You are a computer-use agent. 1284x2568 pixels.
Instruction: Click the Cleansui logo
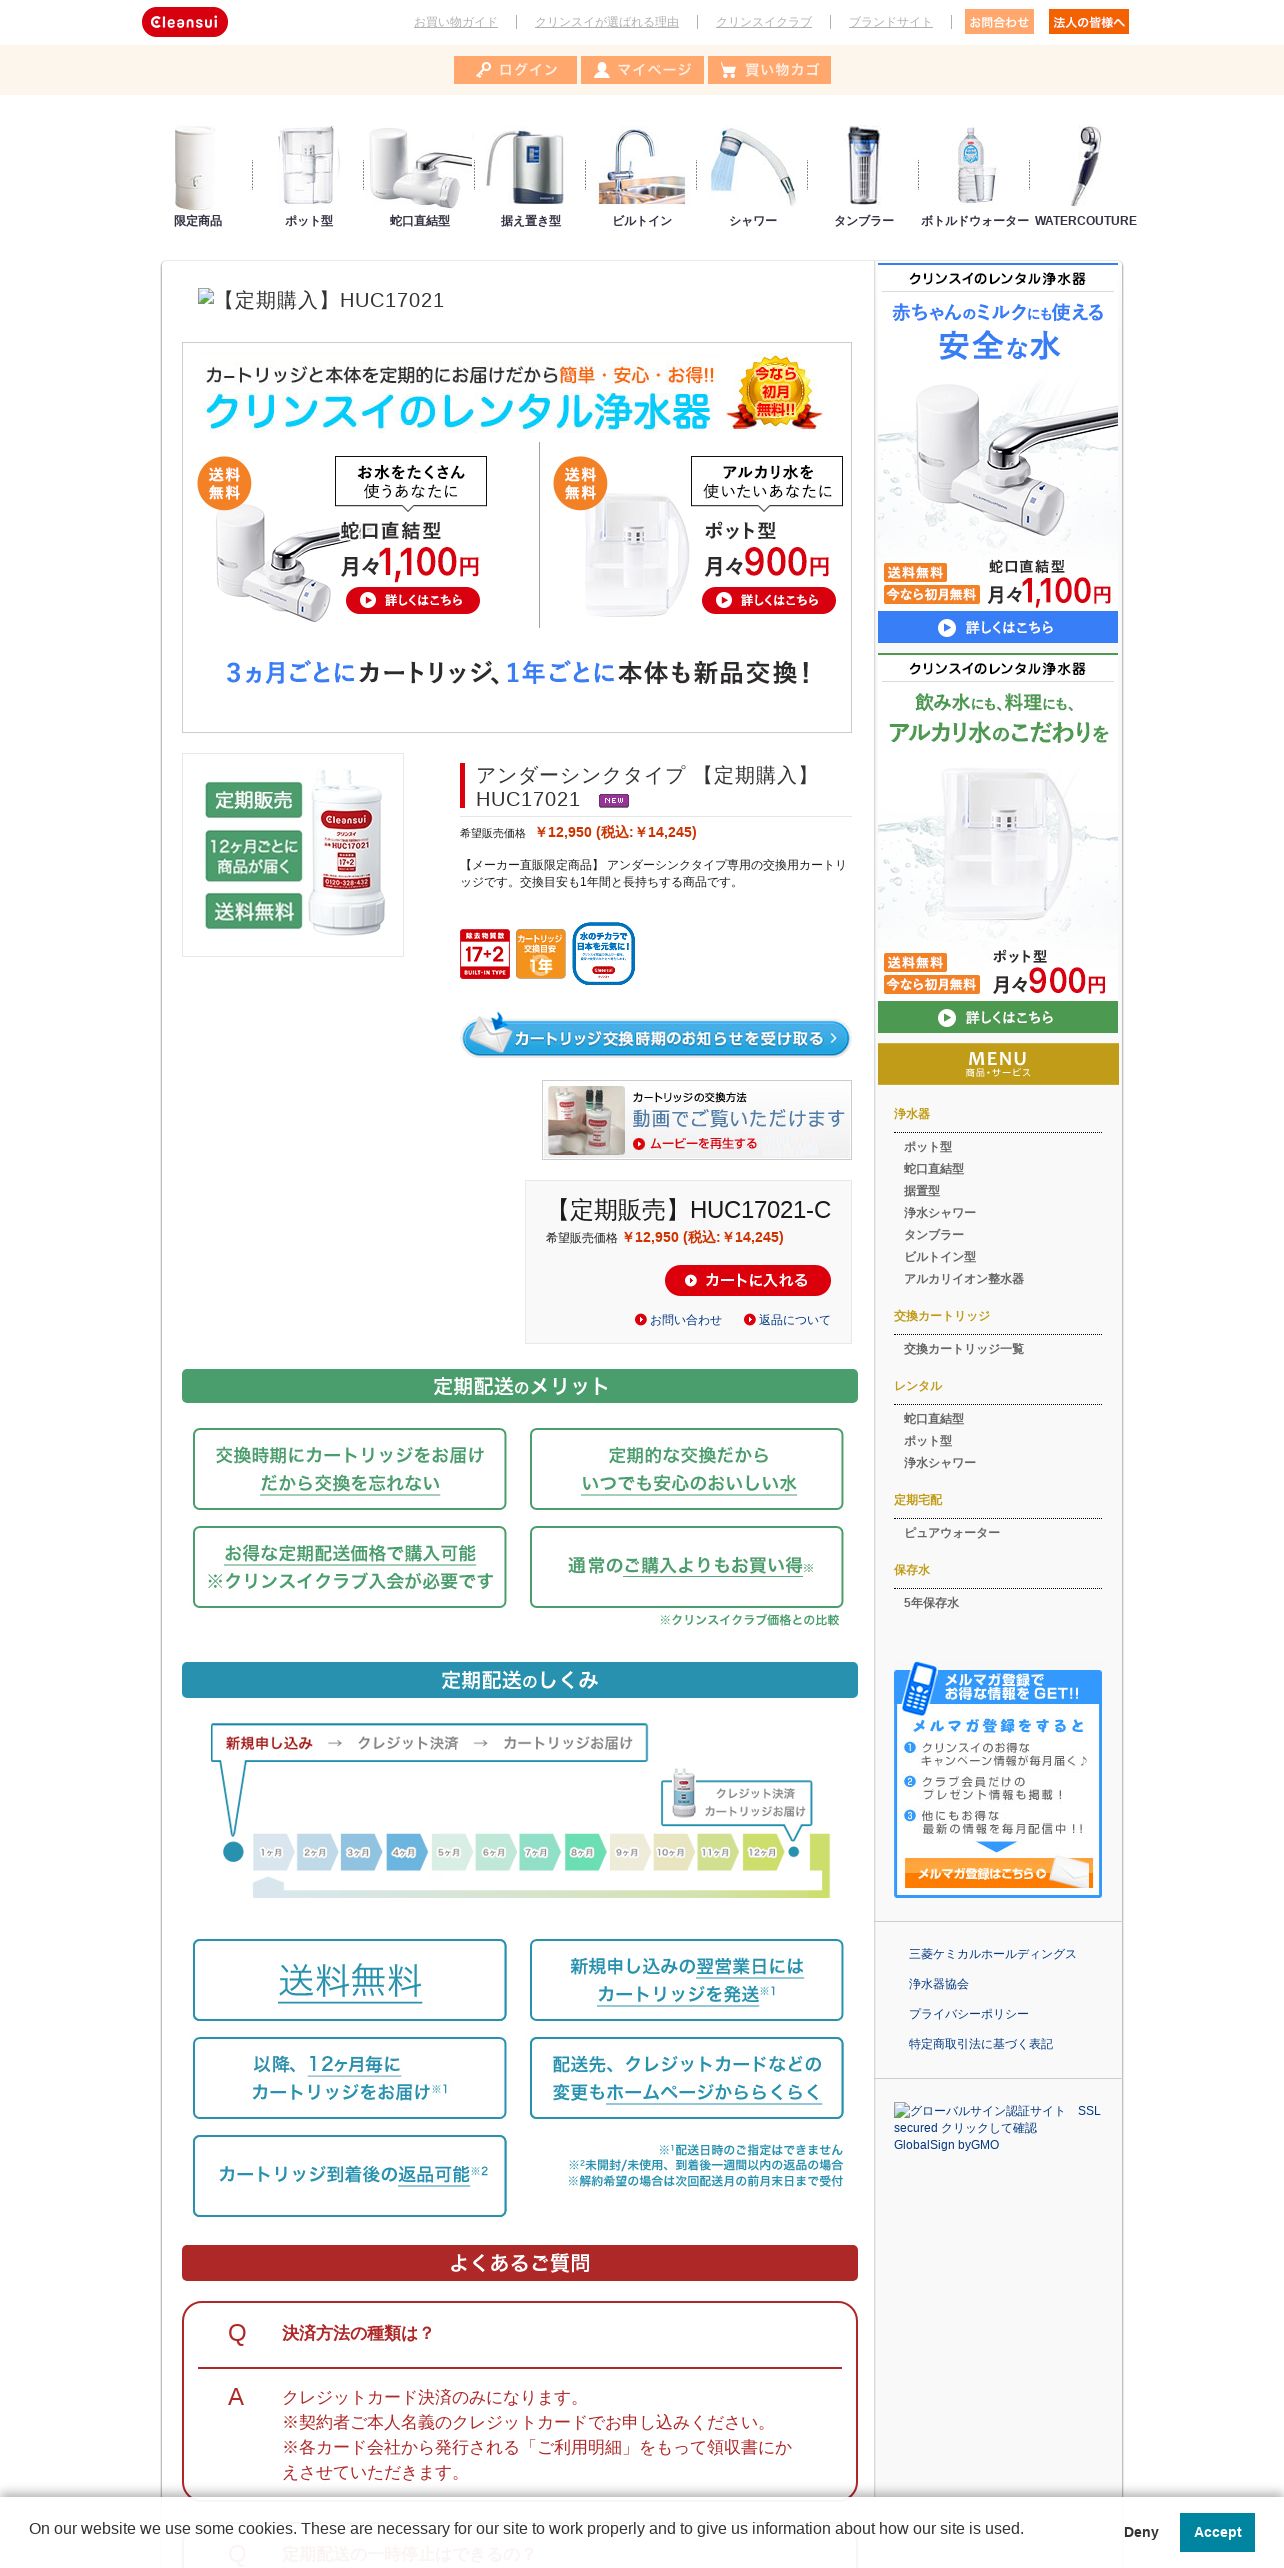185,22
